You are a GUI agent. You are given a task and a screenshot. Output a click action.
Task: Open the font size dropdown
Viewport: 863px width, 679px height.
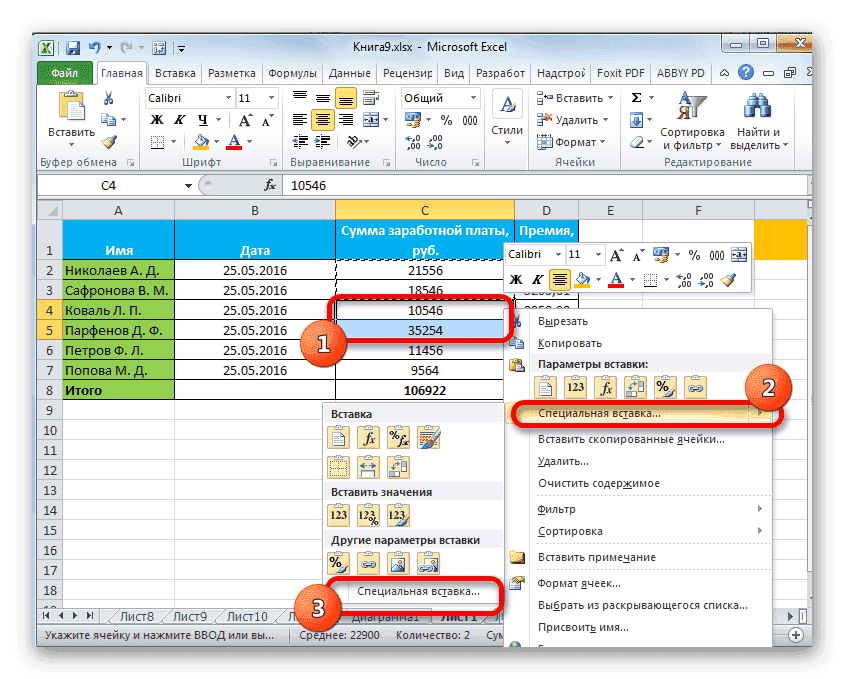tap(271, 98)
